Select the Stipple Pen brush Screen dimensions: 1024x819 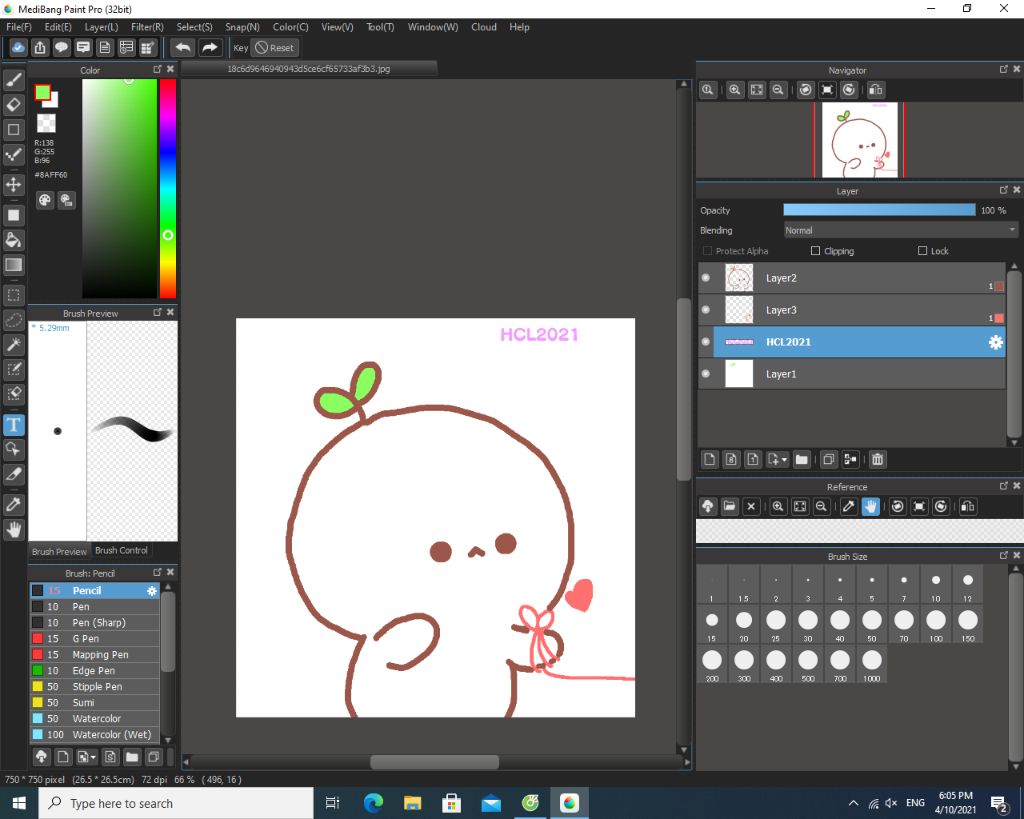tap(95, 686)
